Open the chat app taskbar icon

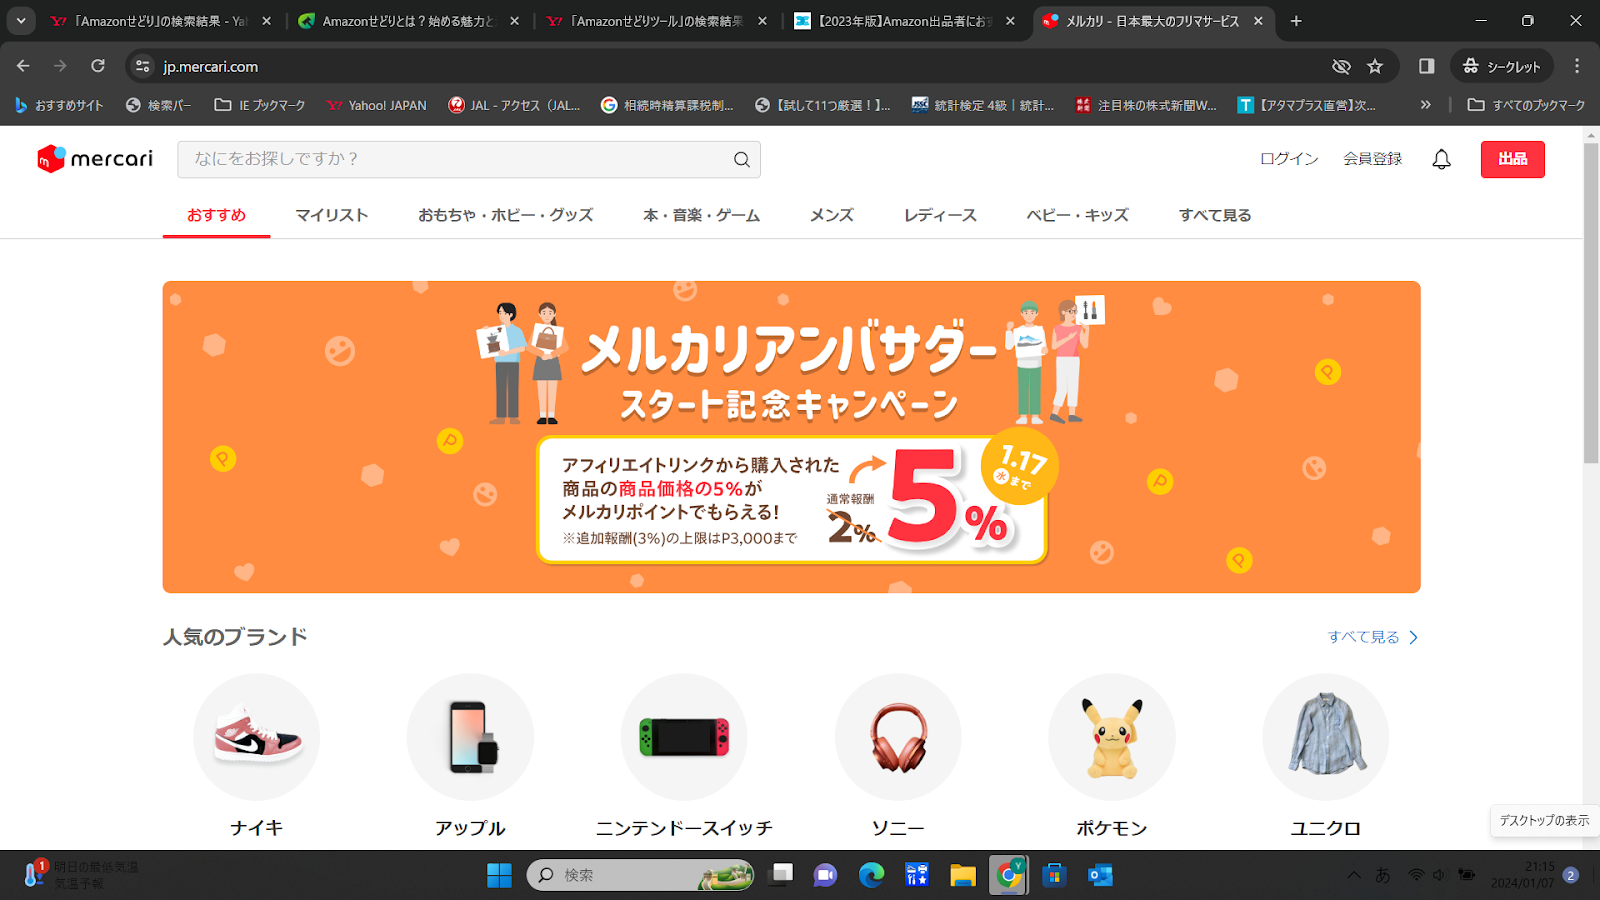[x=825, y=875]
